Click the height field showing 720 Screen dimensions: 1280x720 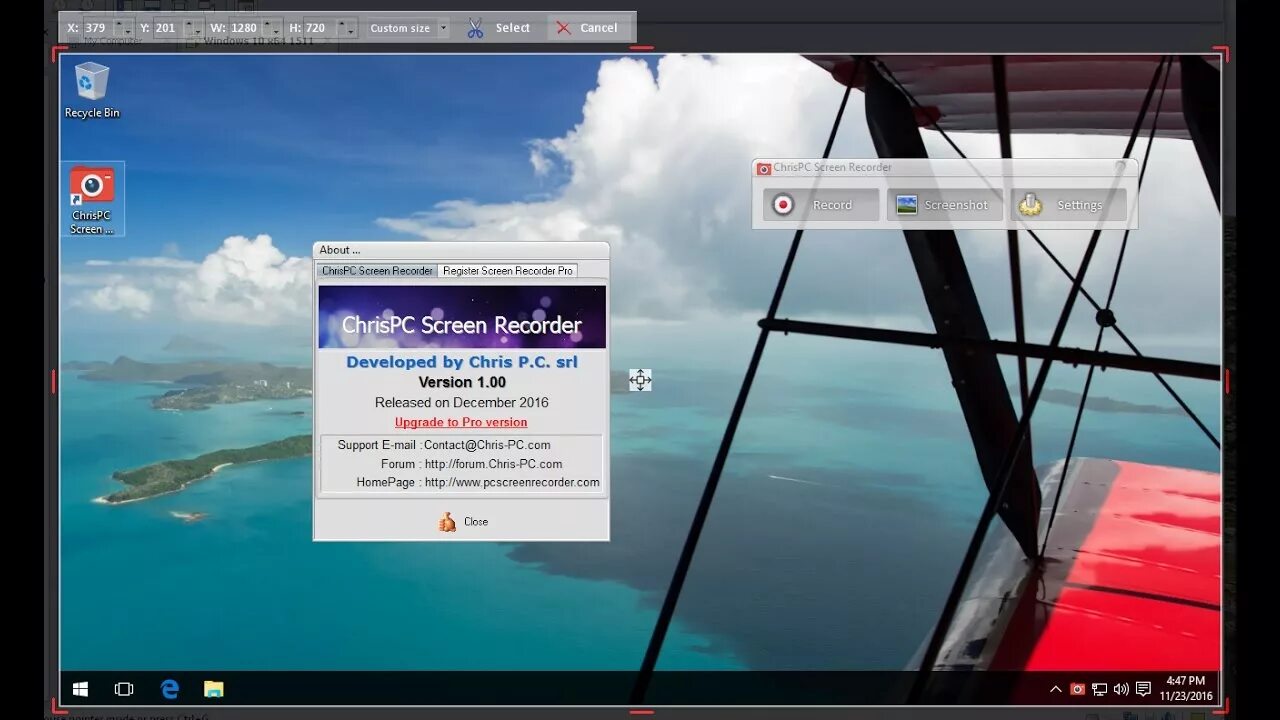318,28
